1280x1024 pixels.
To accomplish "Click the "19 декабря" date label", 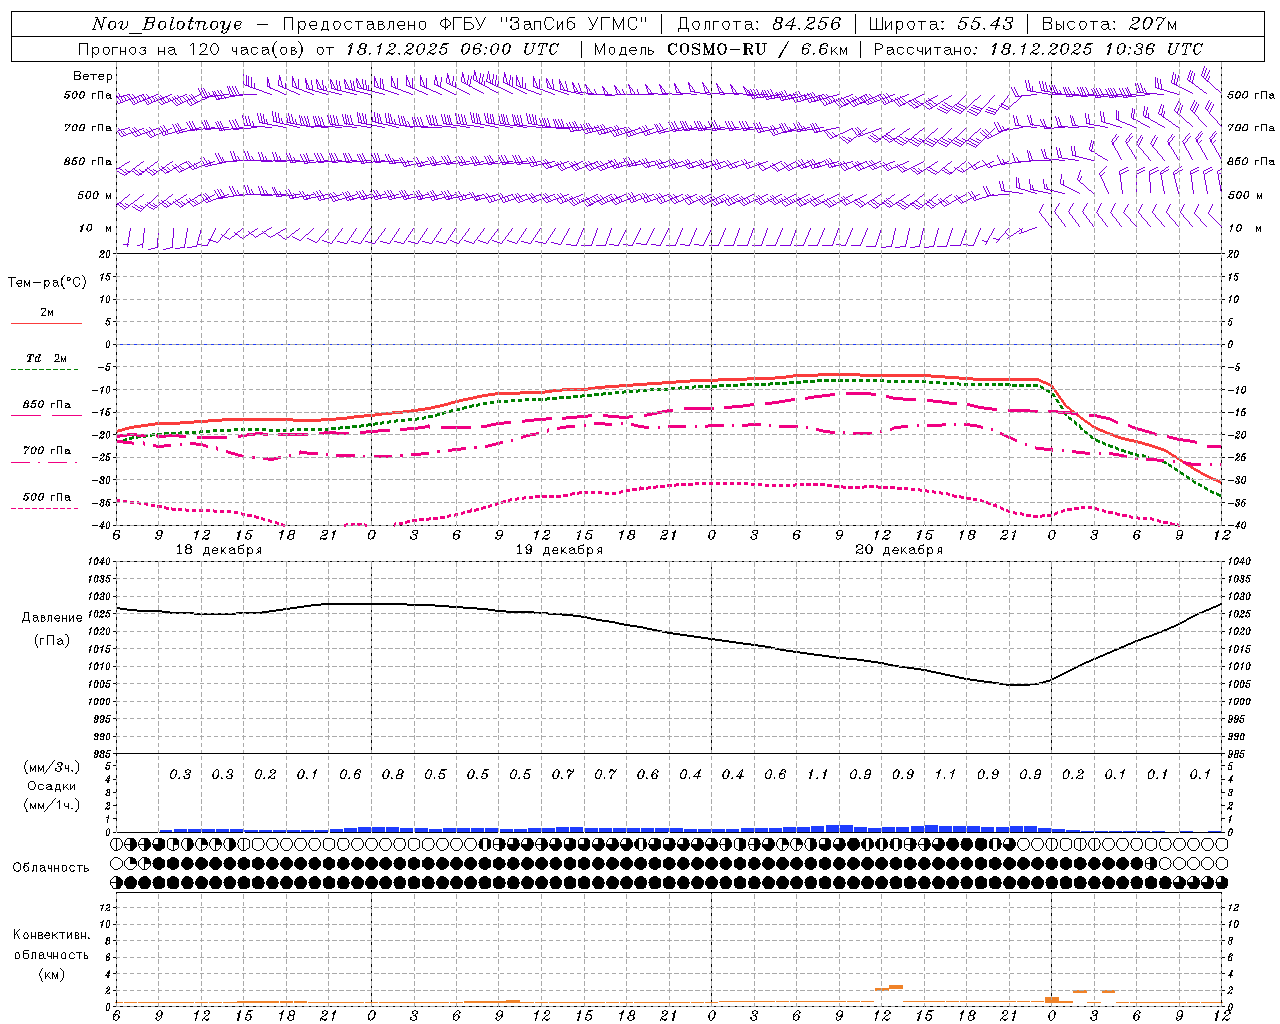I will point(559,550).
